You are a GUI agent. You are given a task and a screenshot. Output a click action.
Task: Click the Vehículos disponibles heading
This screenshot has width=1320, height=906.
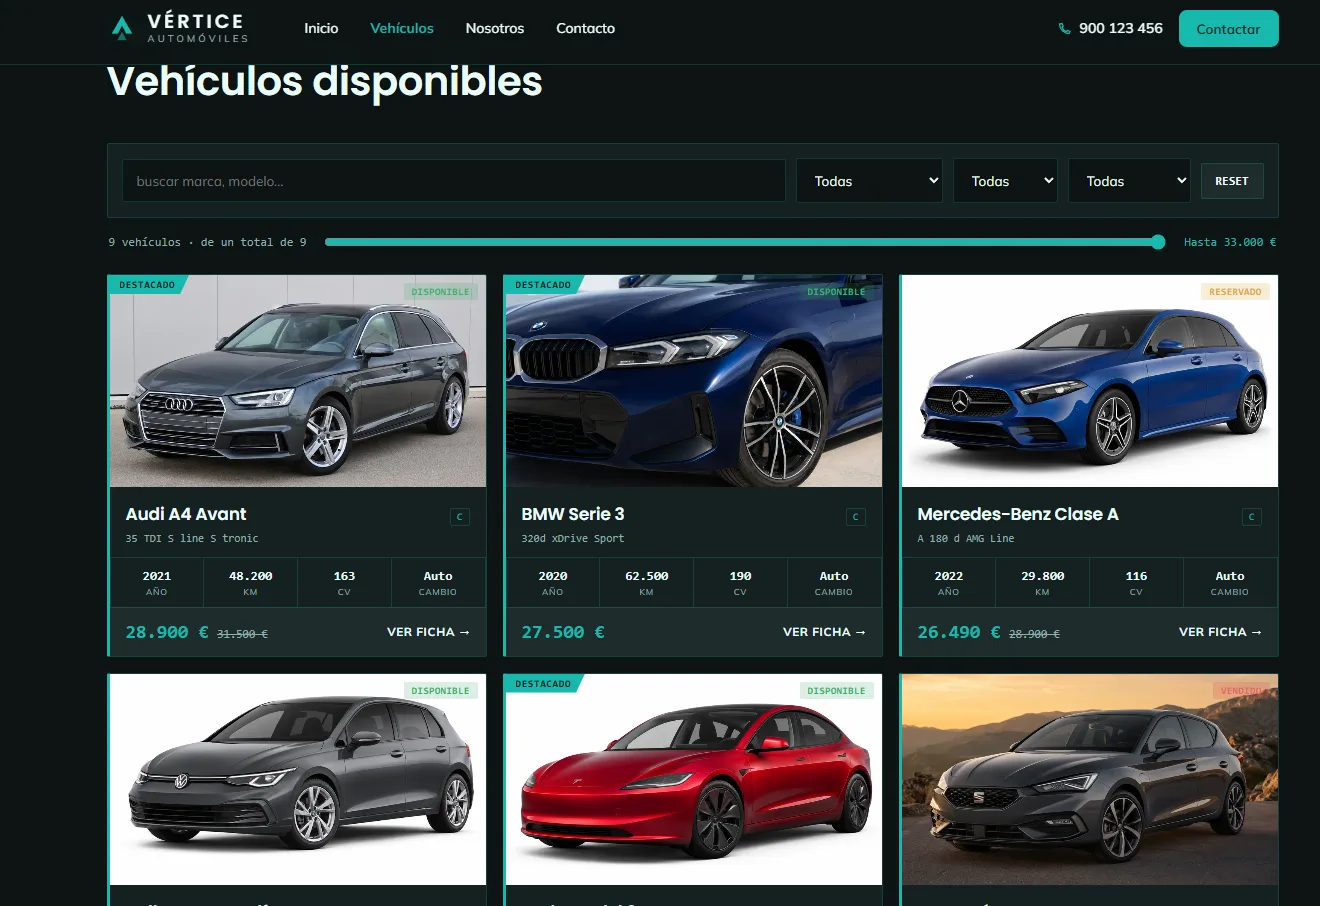point(324,81)
